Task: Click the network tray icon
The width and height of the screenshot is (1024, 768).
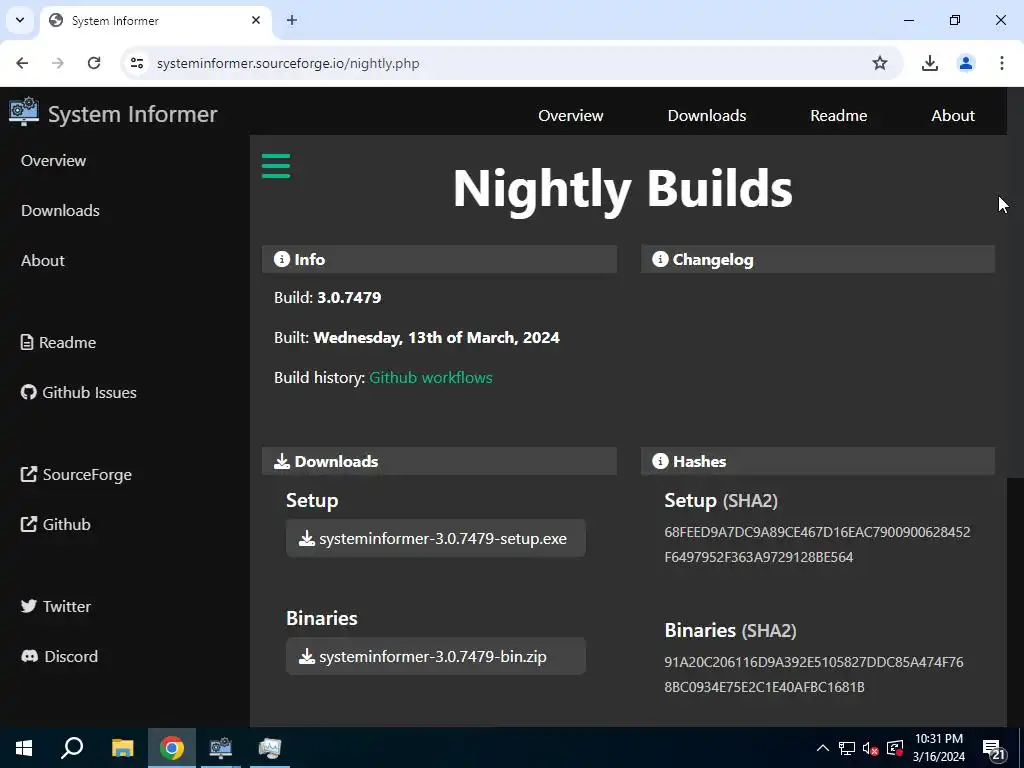Action: pos(846,748)
